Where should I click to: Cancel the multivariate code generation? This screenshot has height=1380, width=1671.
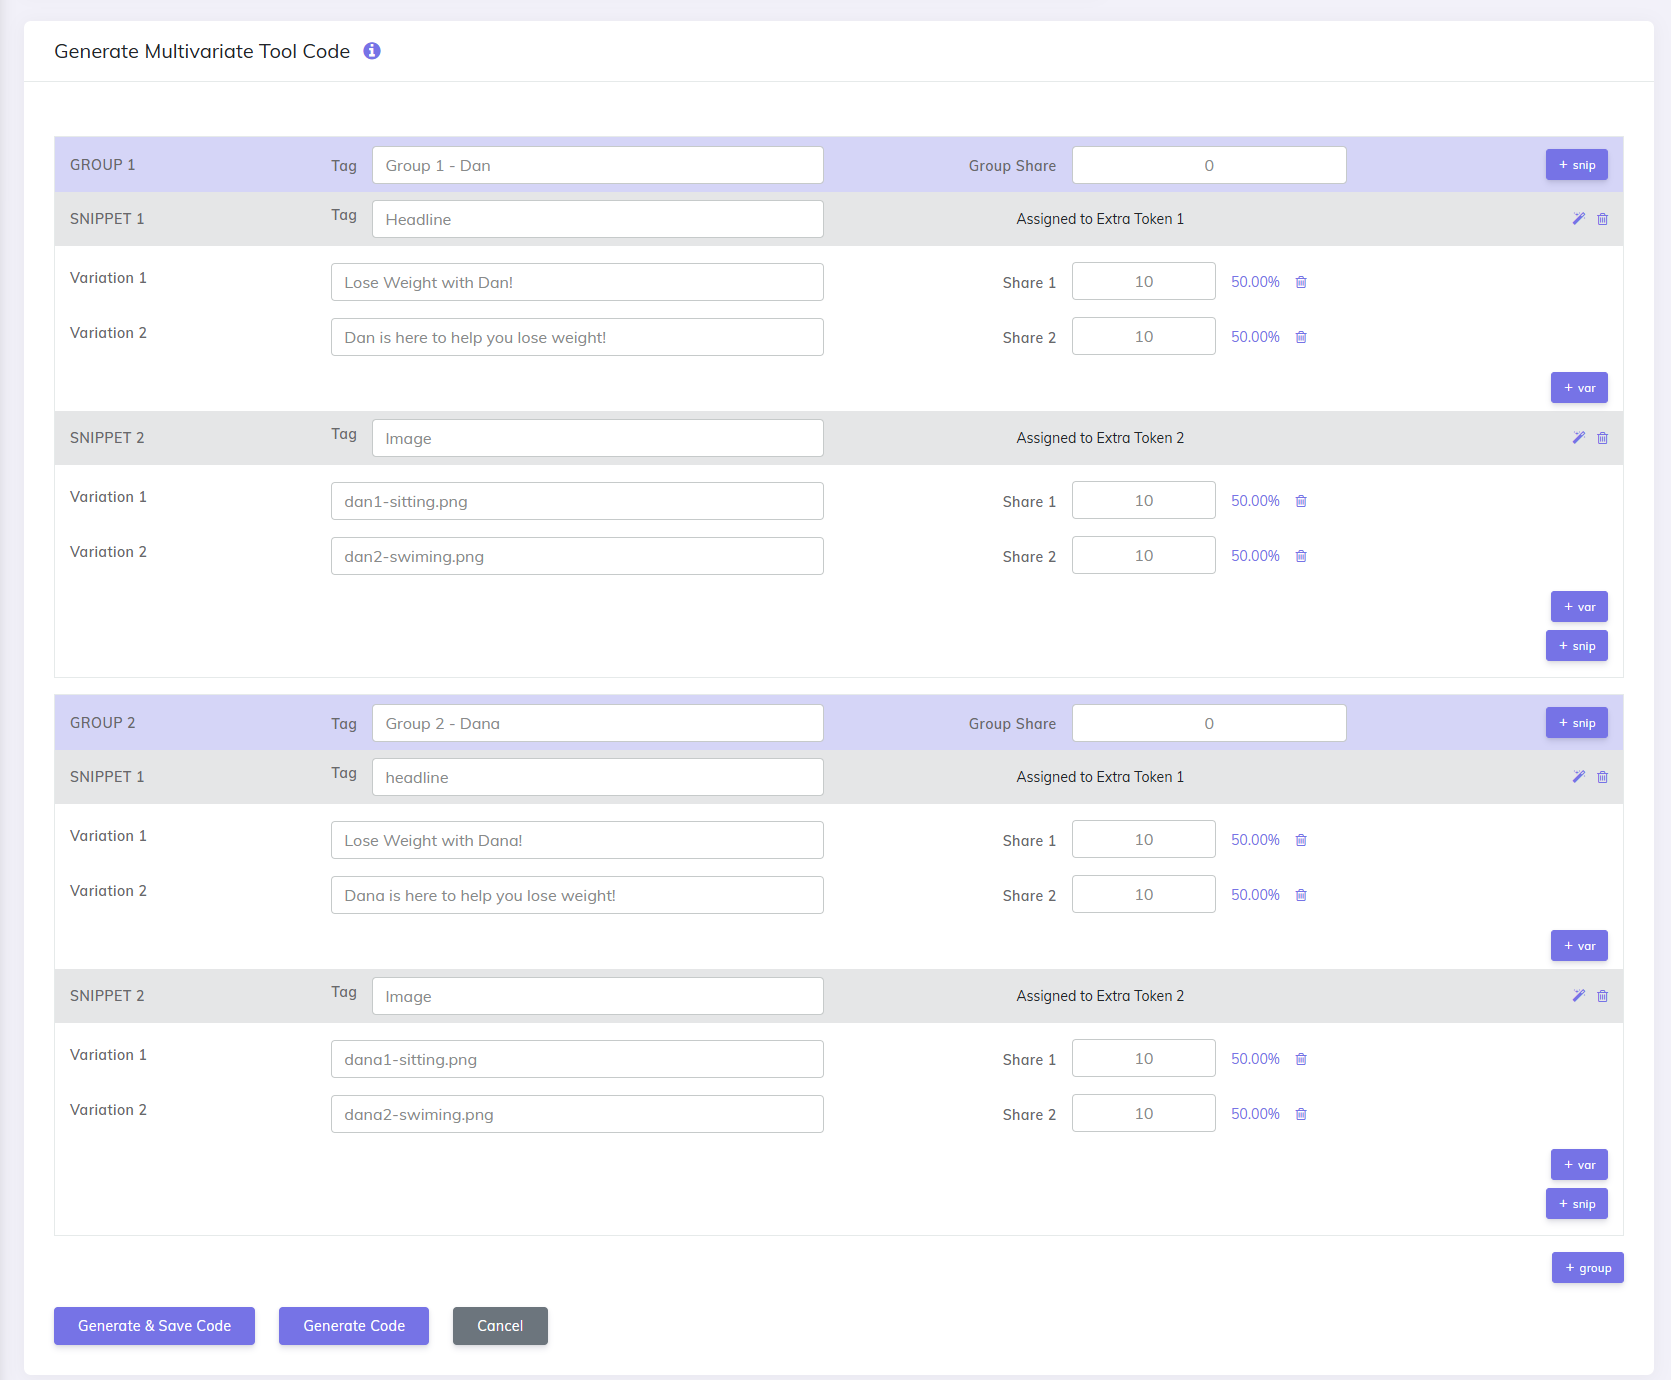coord(499,1325)
